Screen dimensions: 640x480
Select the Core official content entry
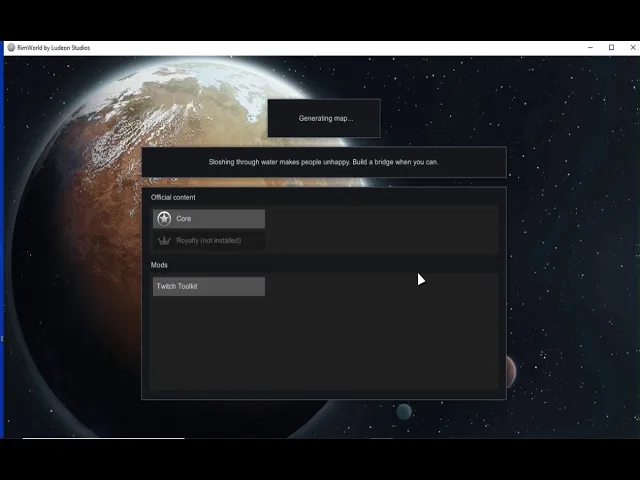tap(209, 219)
